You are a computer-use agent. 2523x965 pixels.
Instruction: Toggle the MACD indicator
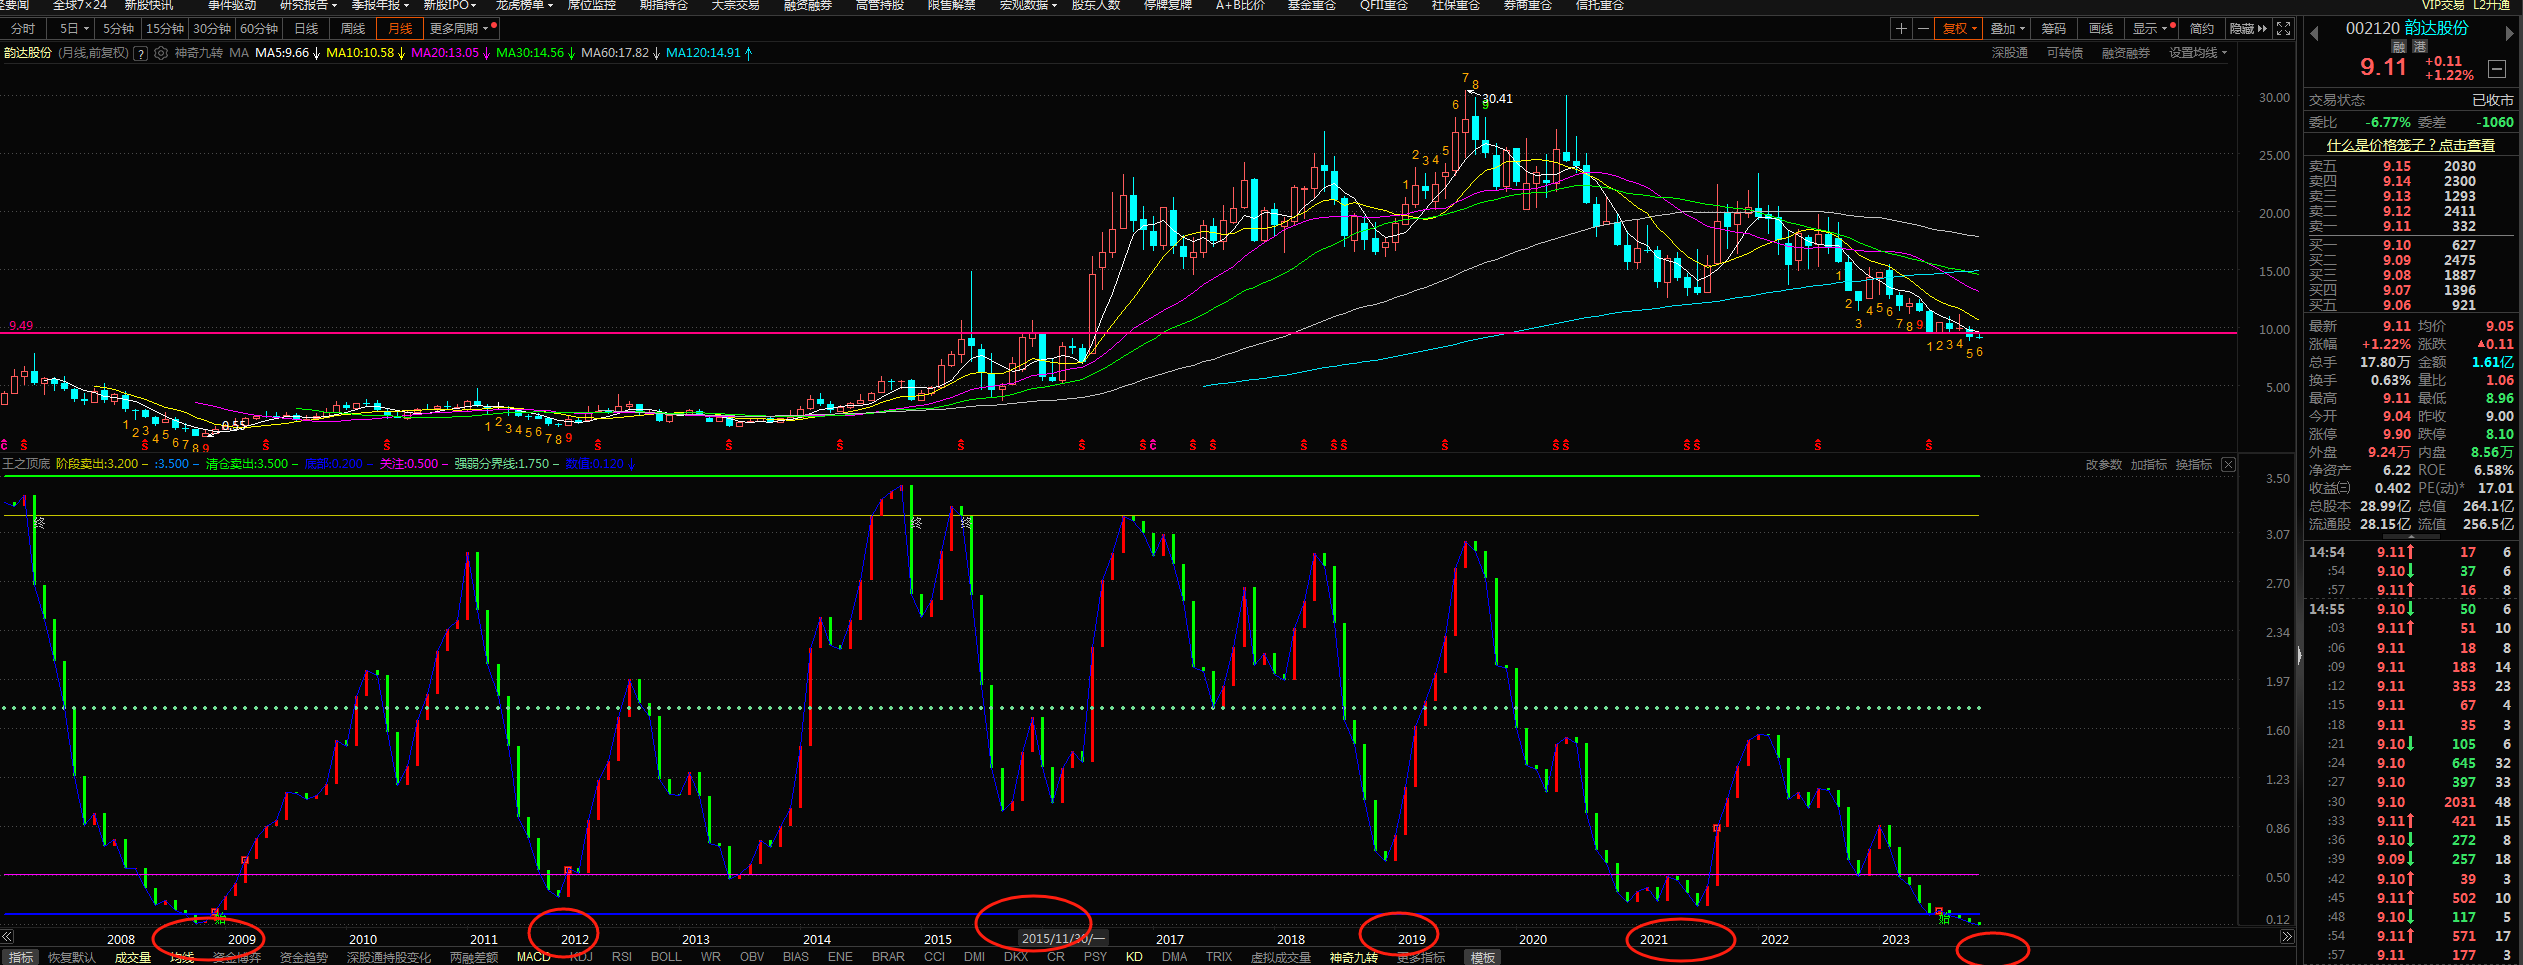coord(533,957)
